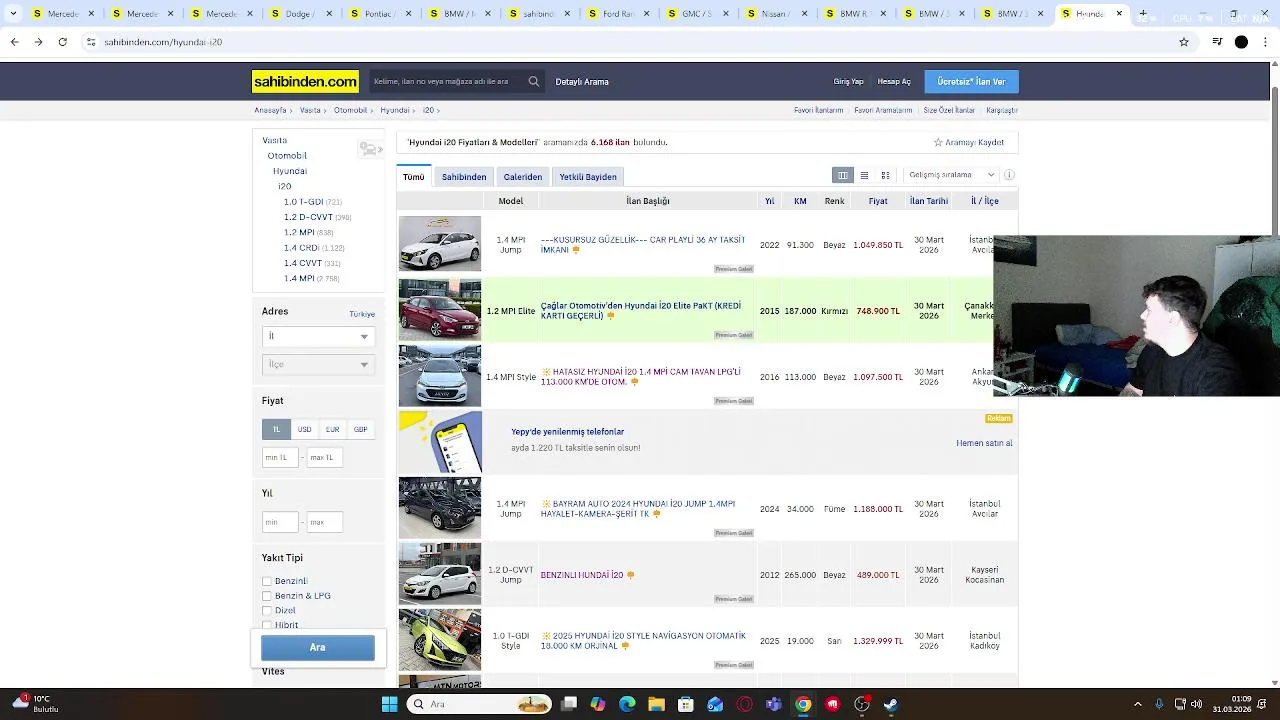The height and width of the screenshot is (720, 1280).
Task: Open the browser tab search chevron
Action: point(12,14)
